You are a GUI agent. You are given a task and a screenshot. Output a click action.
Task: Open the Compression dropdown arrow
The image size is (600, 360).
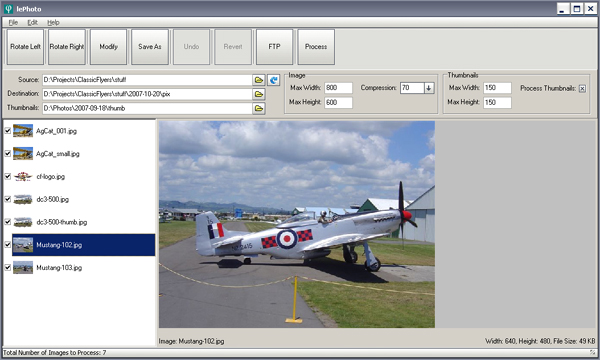[429, 88]
